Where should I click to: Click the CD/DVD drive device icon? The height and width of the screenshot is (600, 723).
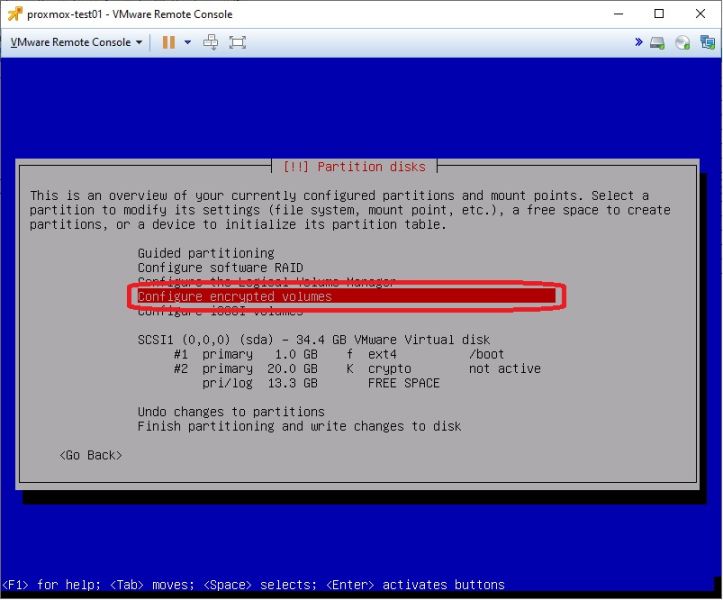(x=682, y=43)
